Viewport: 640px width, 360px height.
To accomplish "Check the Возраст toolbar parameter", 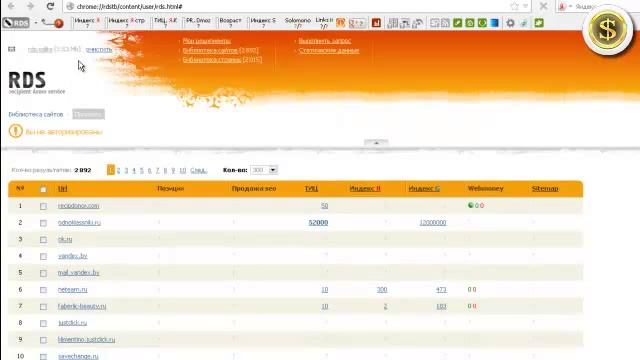I will click(x=230, y=23).
